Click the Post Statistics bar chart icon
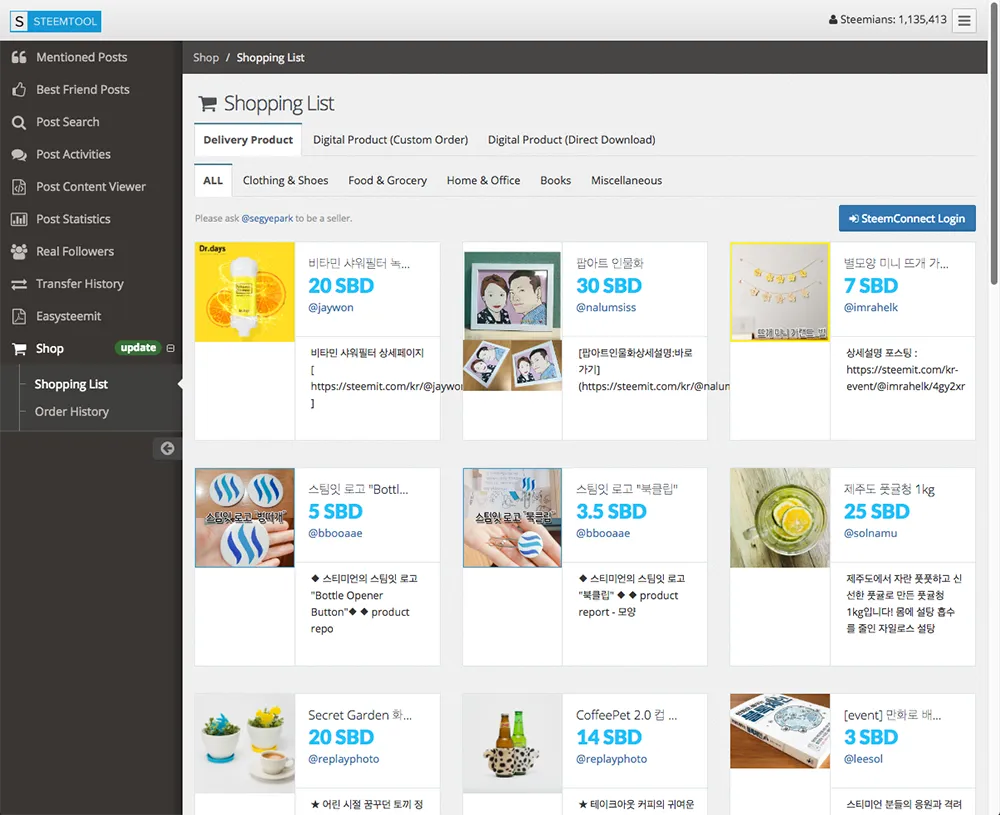 click(x=19, y=219)
